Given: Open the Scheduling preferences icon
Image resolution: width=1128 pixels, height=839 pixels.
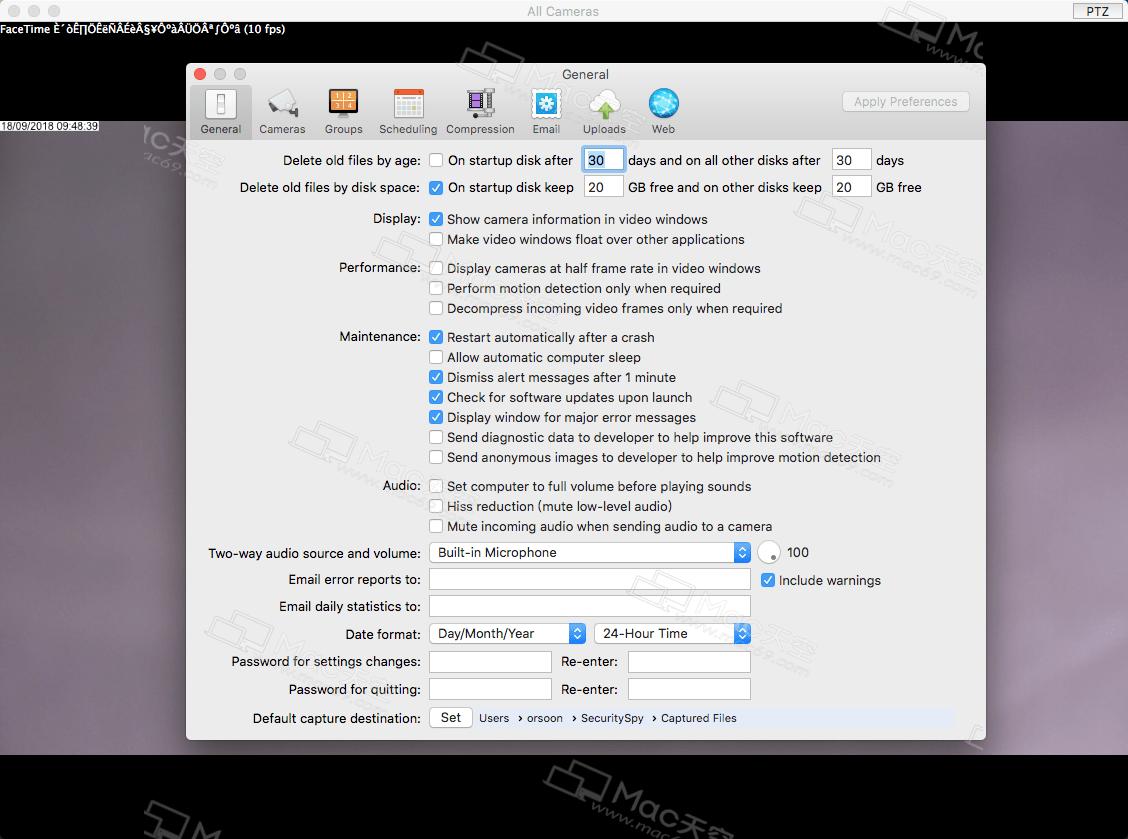Looking at the screenshot, I should pos(408,108).
